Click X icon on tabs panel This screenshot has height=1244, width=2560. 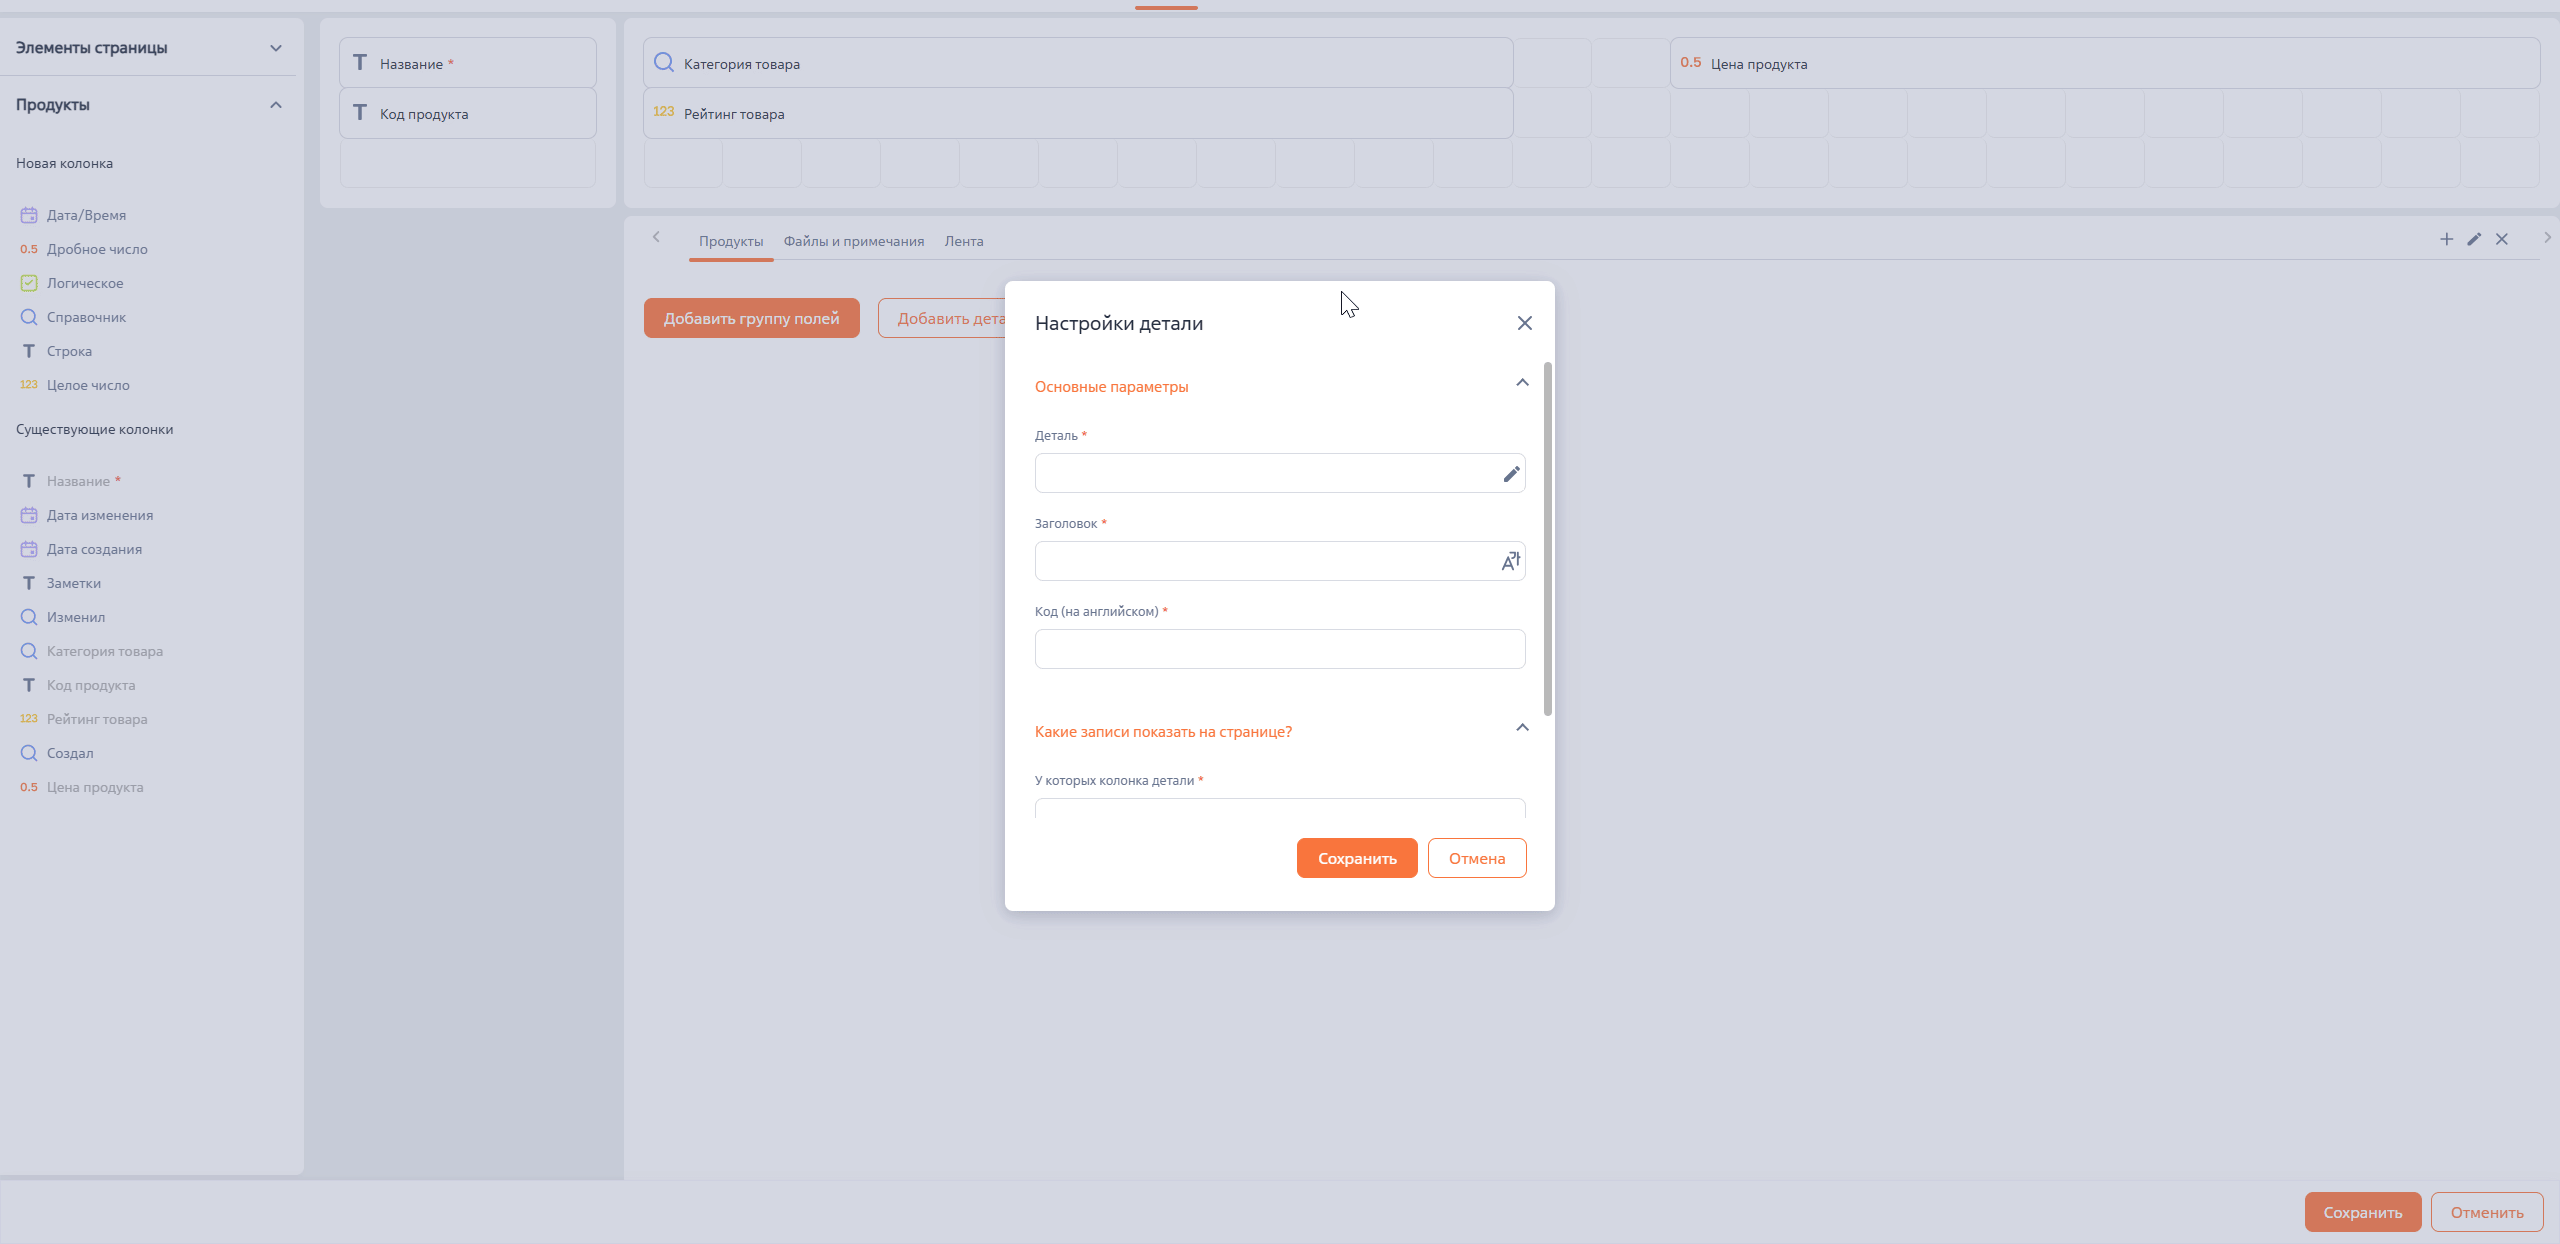pyautogui.click(x=2501, y=239)
